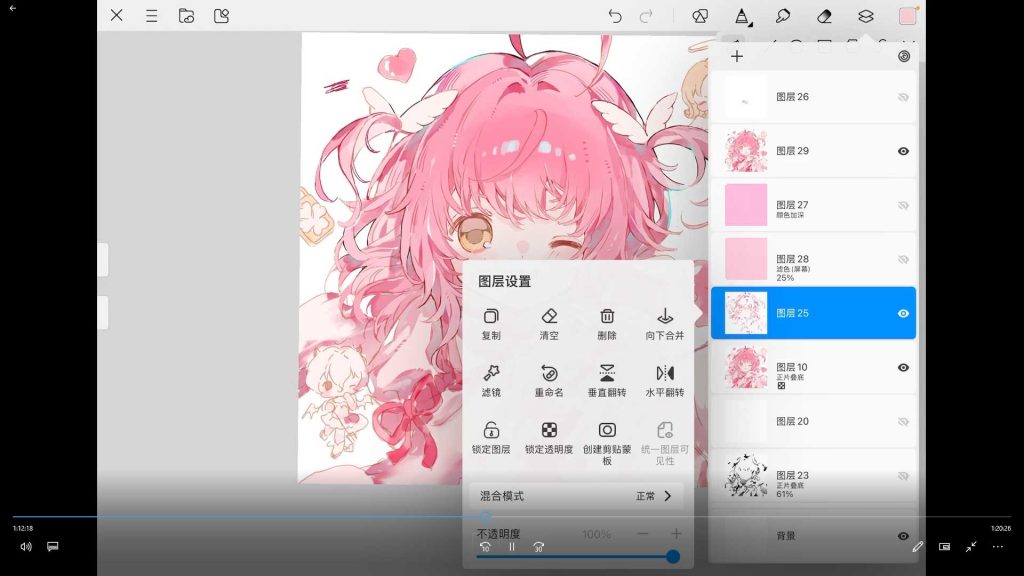Select layer 图层 10 thumbnail

[x=746, y=368]
